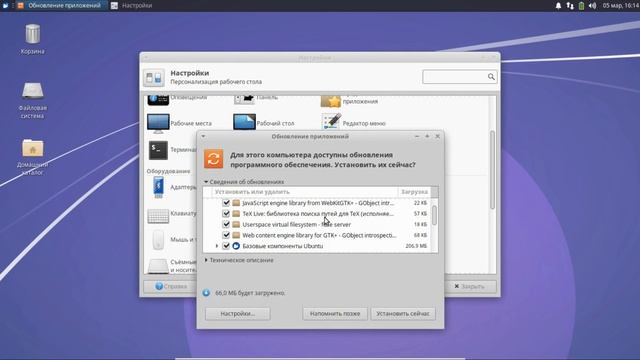Click the Ubuntu base components icon
The image size is (640, 360).
[x=236, y=246]
